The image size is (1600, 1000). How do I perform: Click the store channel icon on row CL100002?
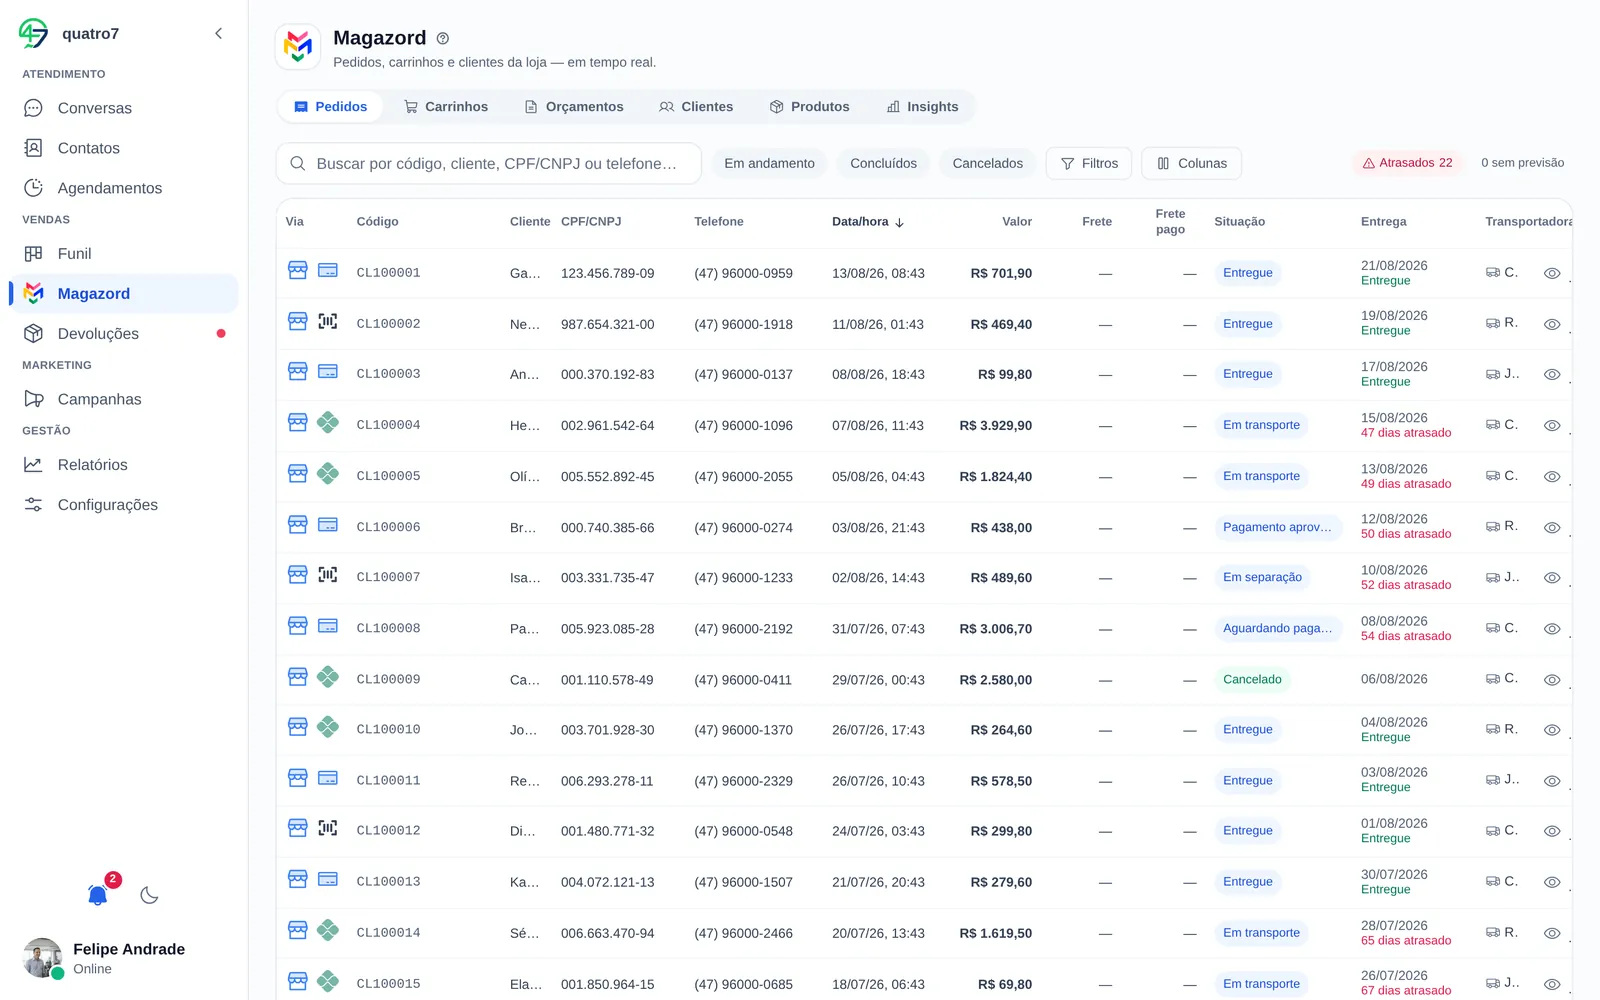(x=298, y=321)
